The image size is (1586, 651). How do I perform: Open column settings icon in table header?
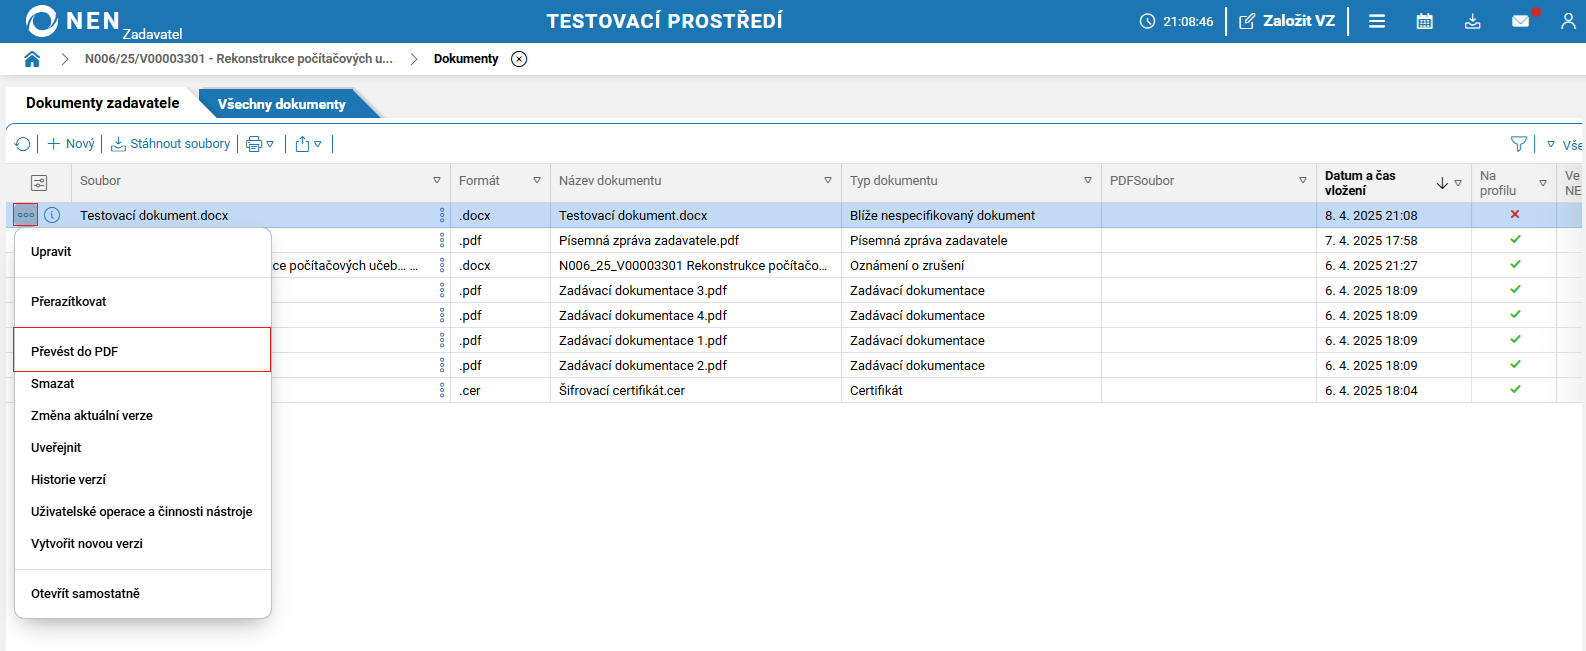pos(39,182)
